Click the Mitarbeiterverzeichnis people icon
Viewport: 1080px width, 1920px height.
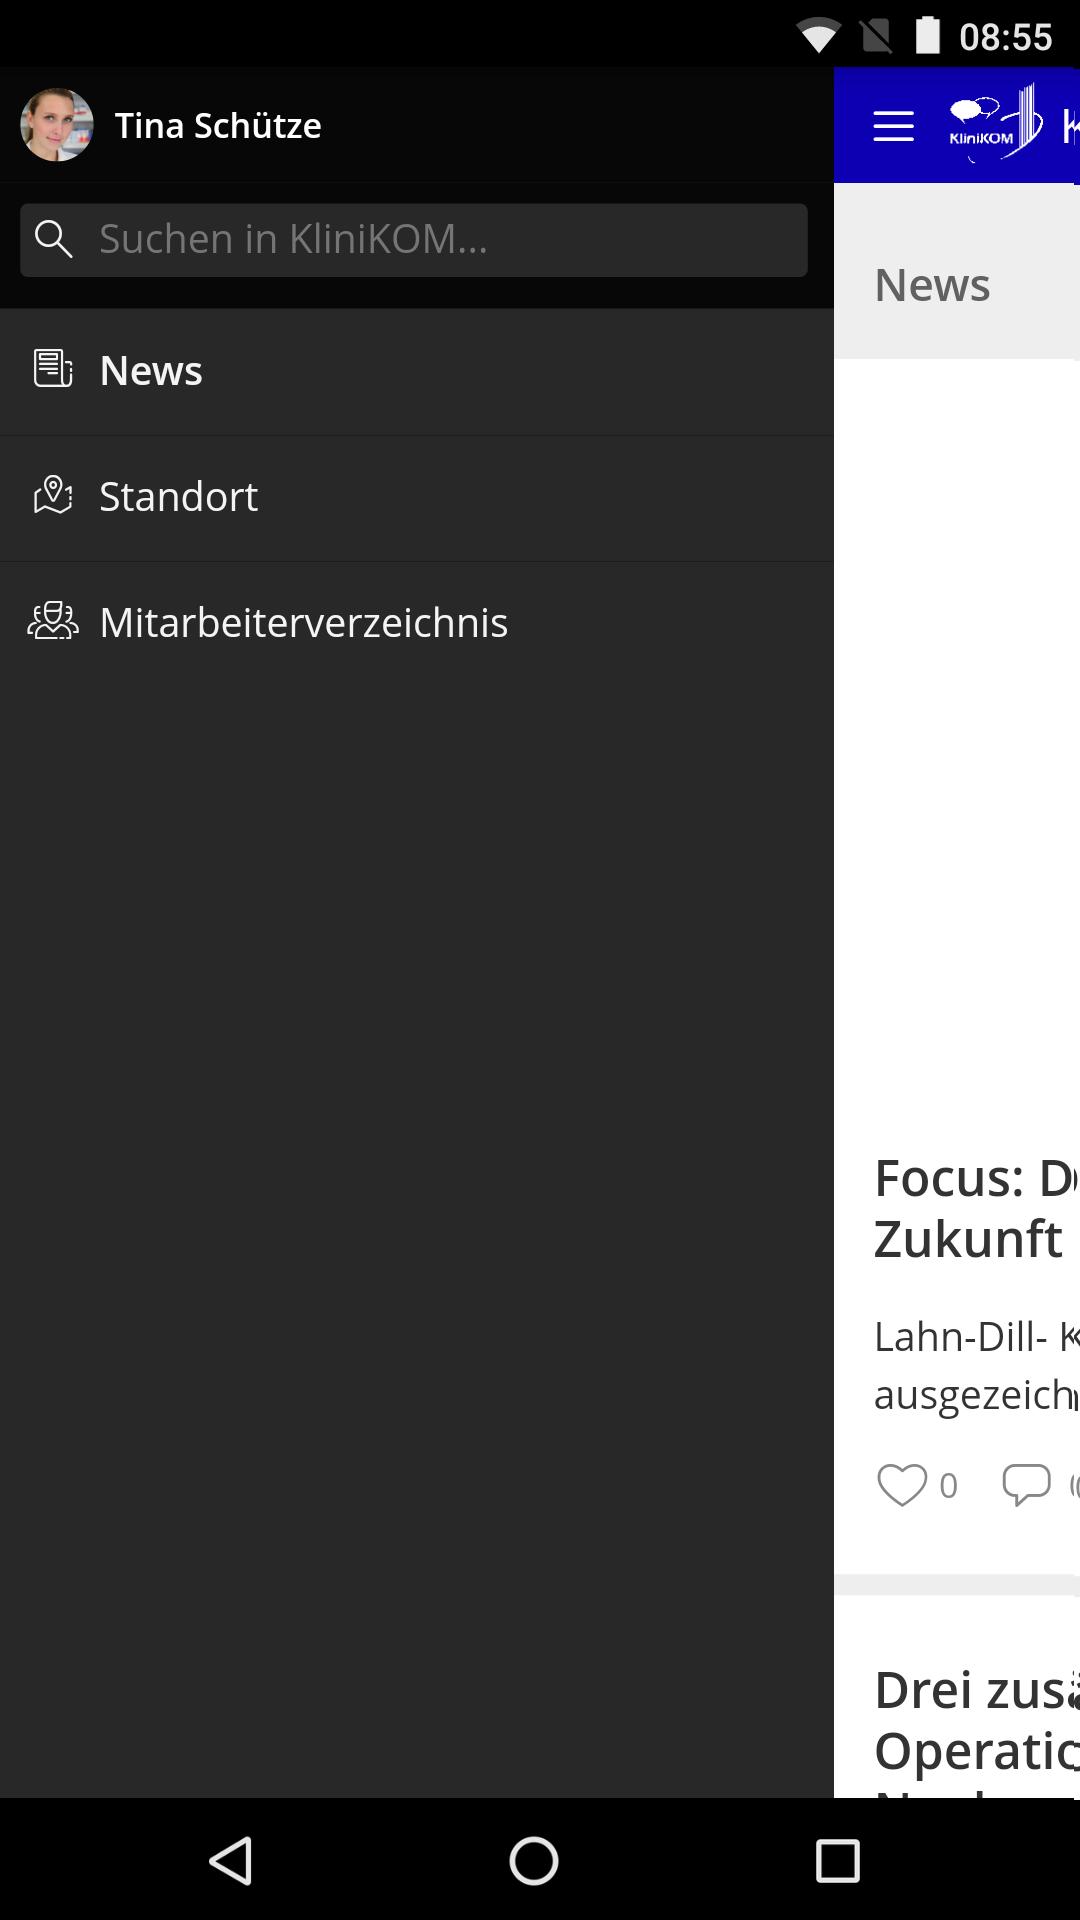point(53,621)
